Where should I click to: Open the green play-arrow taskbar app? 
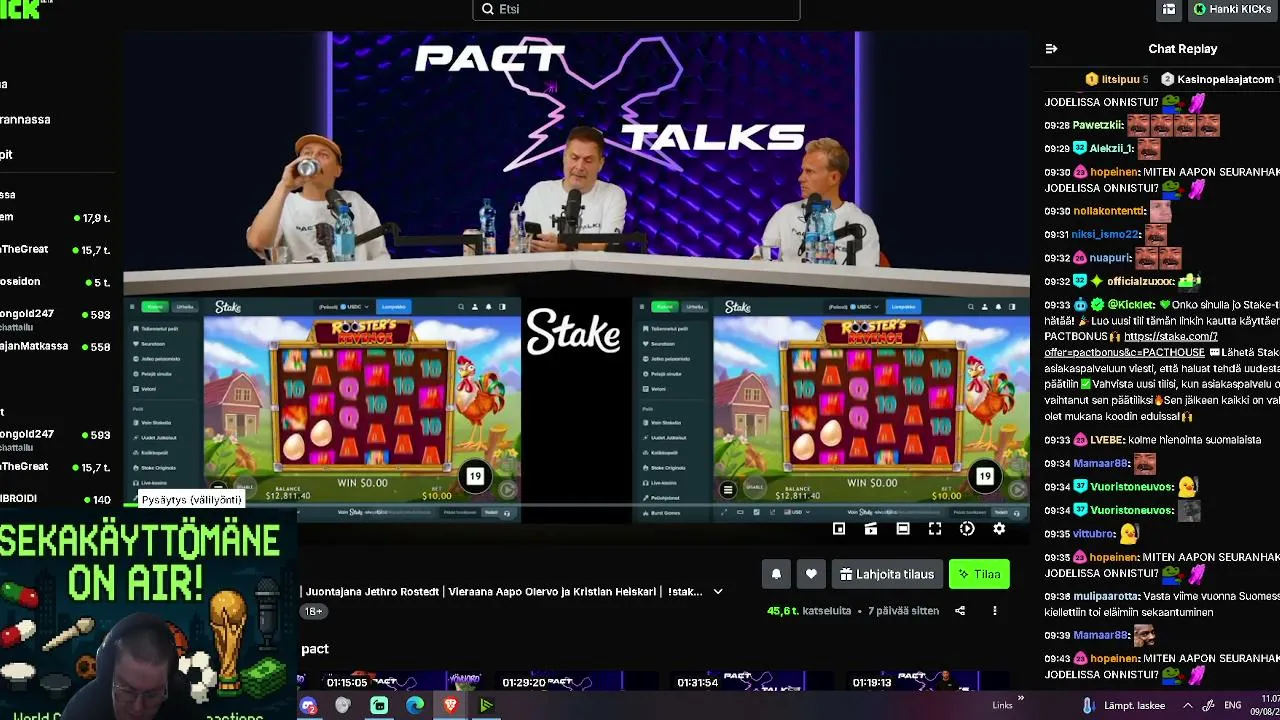pyautogui.click(x=486, y=705)
